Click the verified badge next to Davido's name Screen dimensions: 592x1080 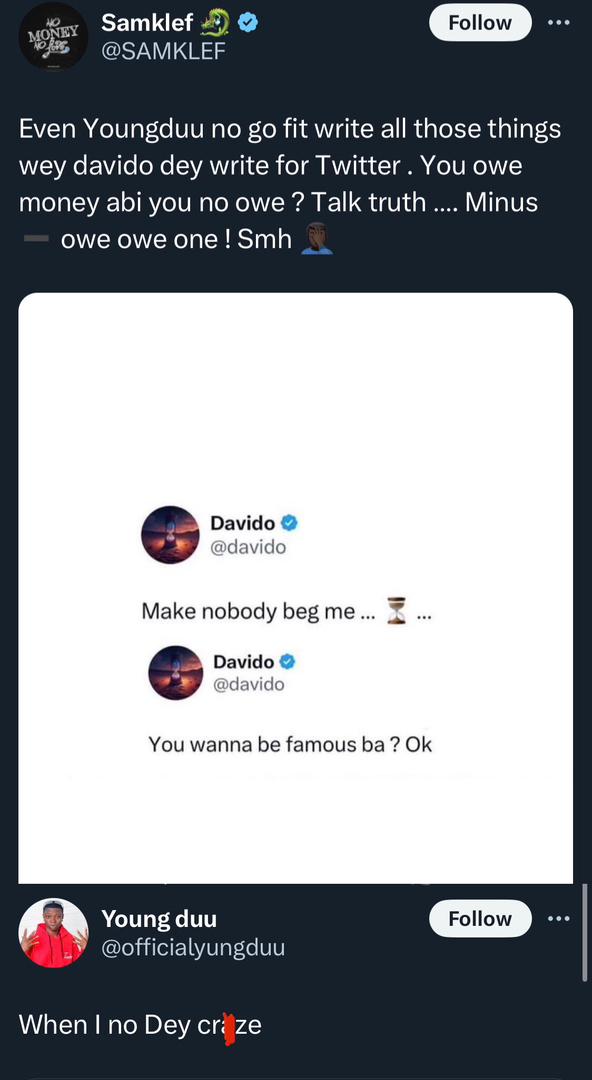289,522
